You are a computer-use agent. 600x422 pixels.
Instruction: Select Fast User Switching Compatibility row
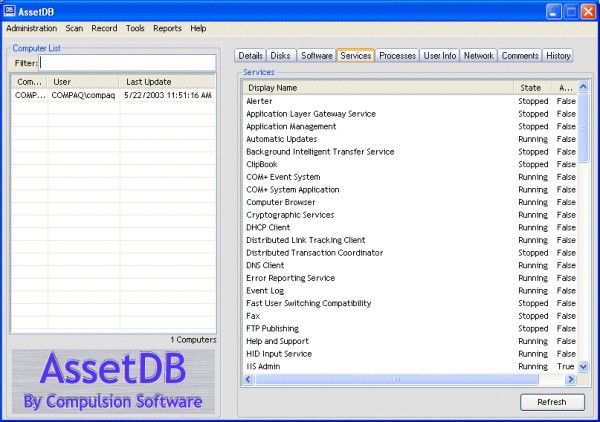(410, 303)
